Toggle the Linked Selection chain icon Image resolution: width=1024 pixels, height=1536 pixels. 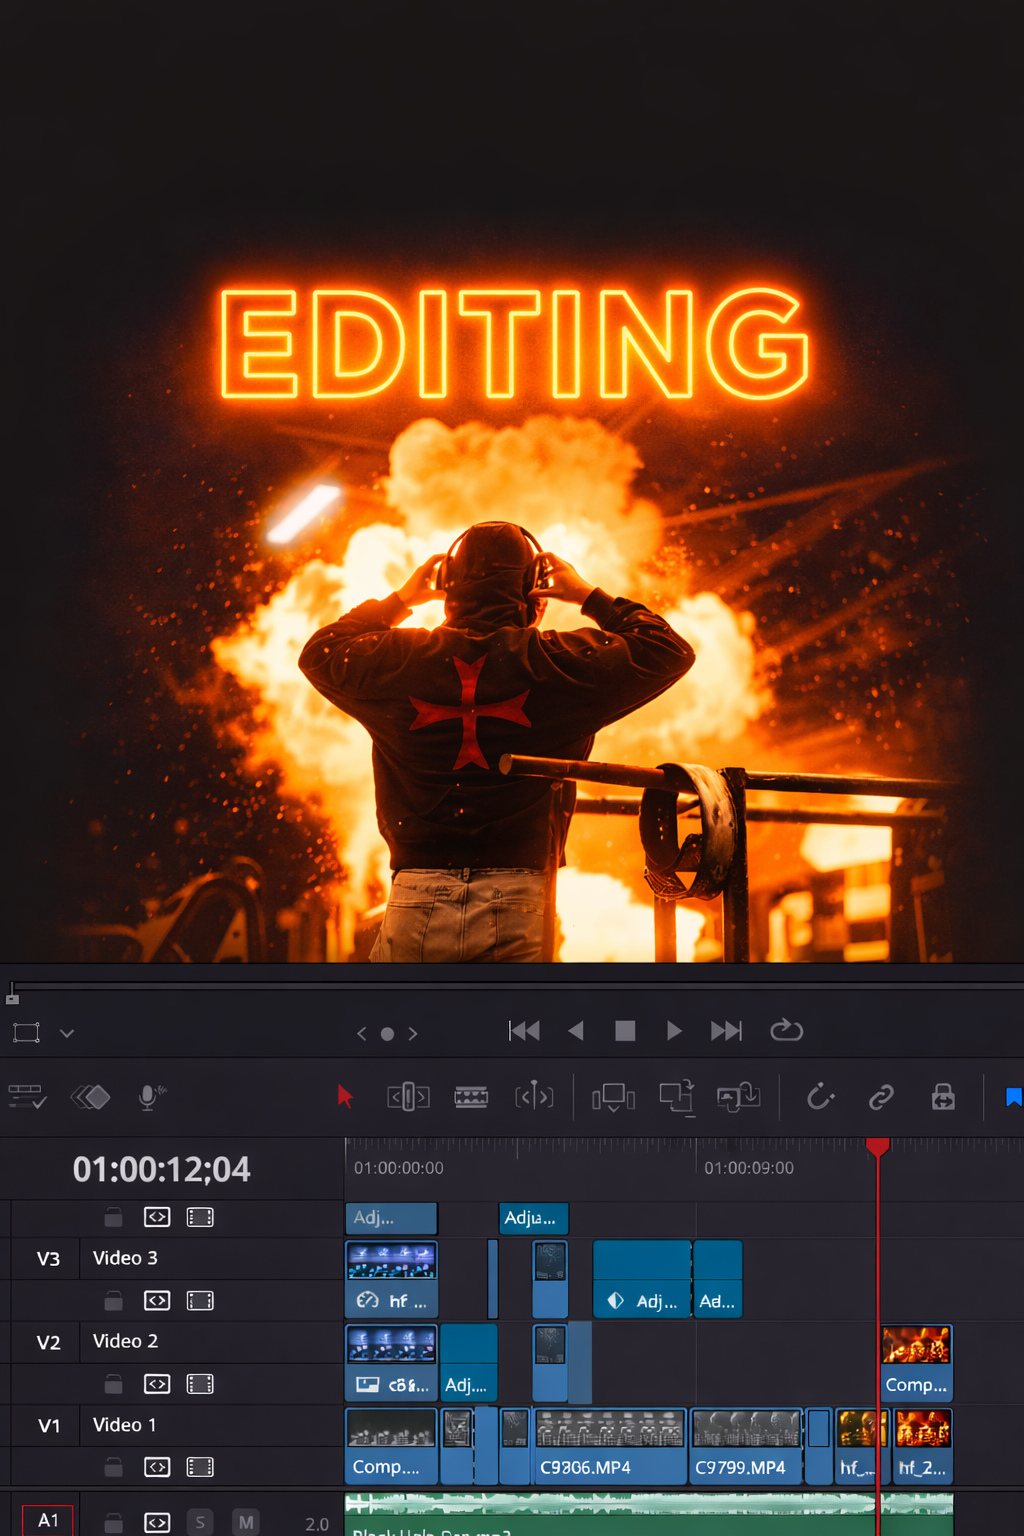(881, 1097)
